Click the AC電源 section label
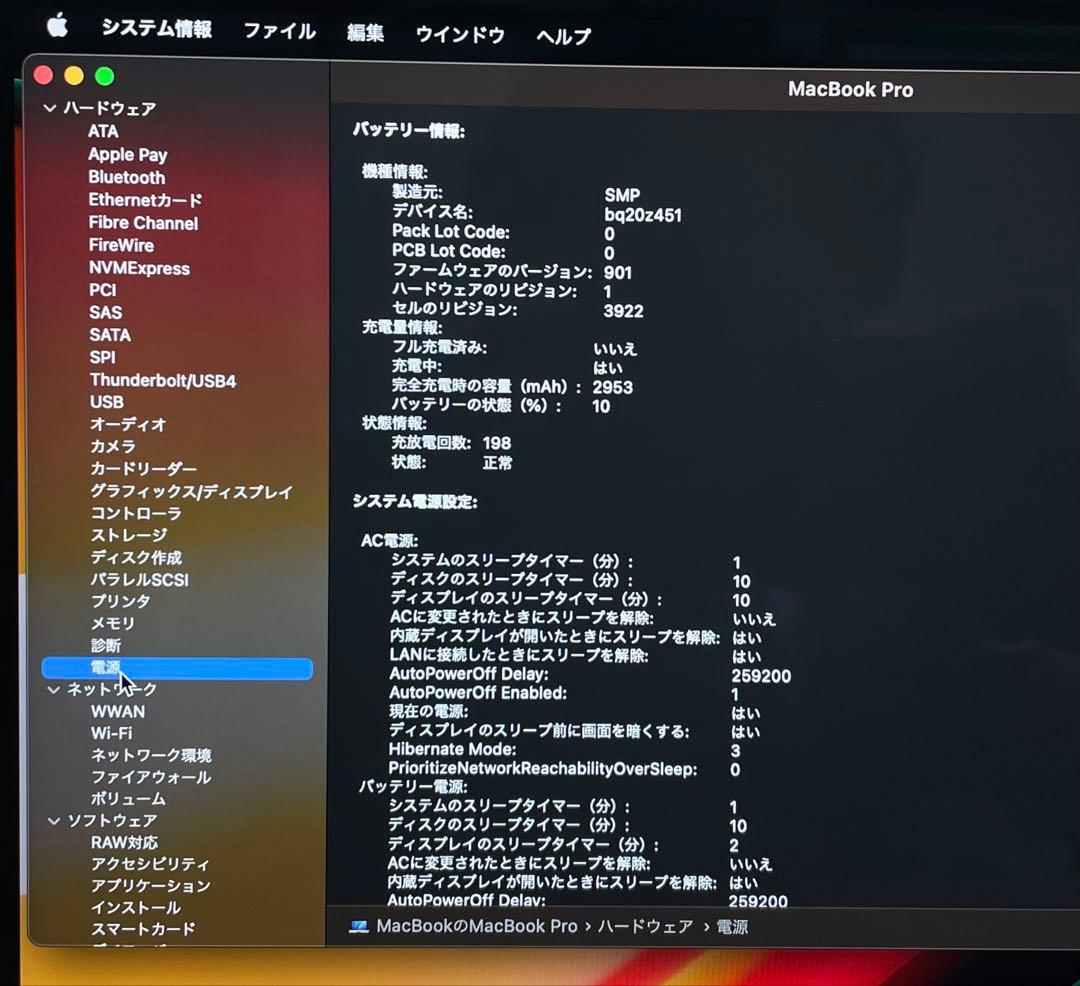The width and height of the screenshot is (1080, 986). point(389,541)
